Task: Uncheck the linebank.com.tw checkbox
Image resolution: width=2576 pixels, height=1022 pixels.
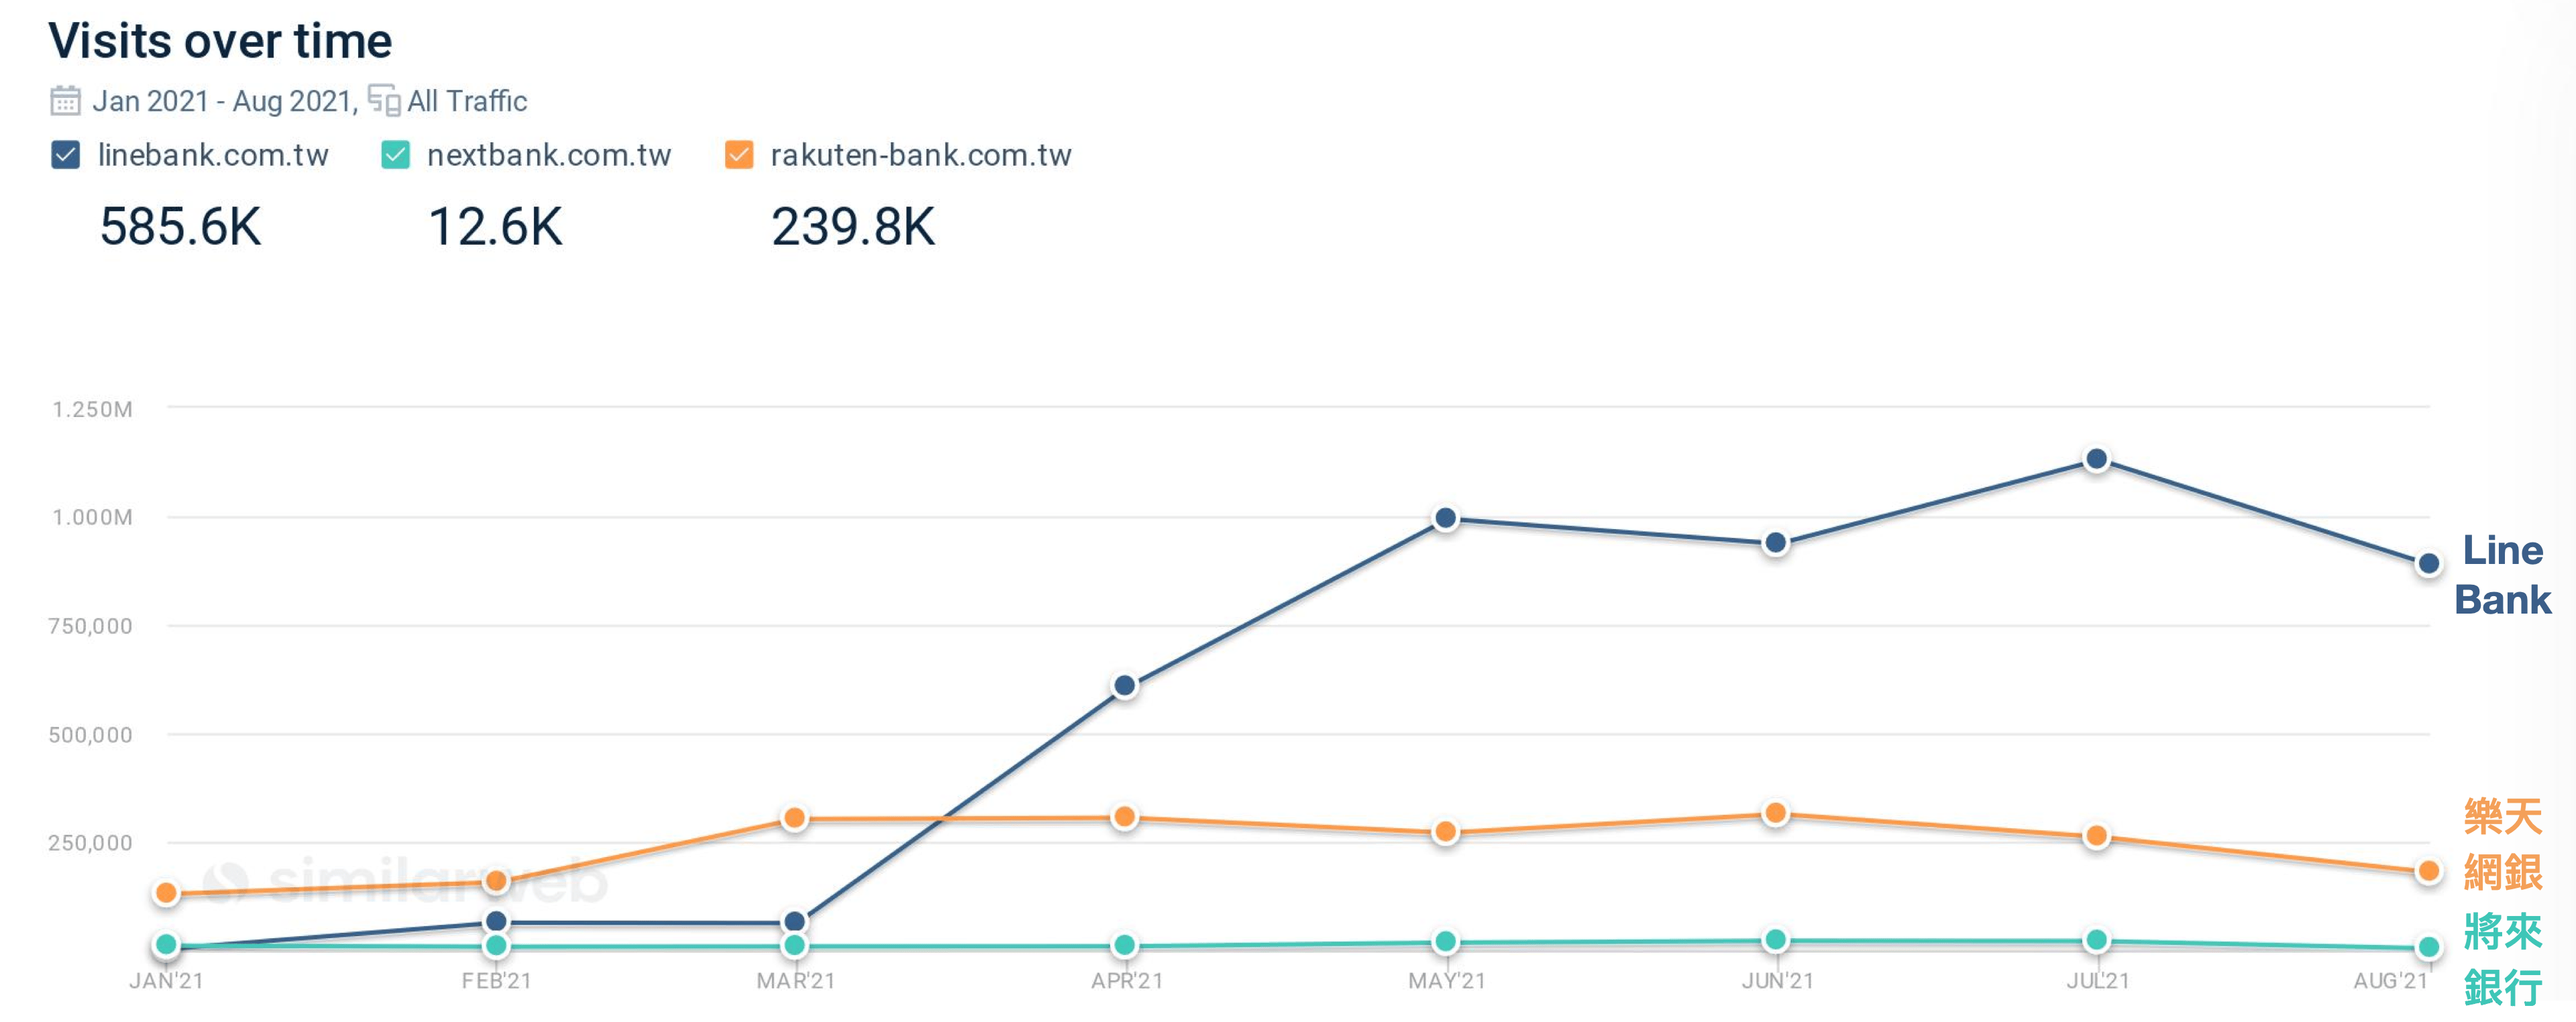Action: pyautogui.click(x=65, y=155)
